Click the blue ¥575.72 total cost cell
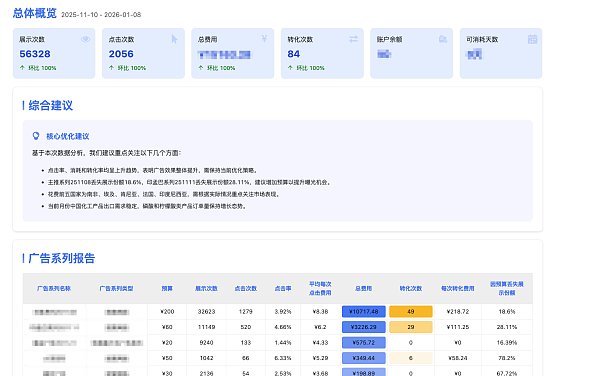This screenshot has height=376, width=600. pos(364,342)
